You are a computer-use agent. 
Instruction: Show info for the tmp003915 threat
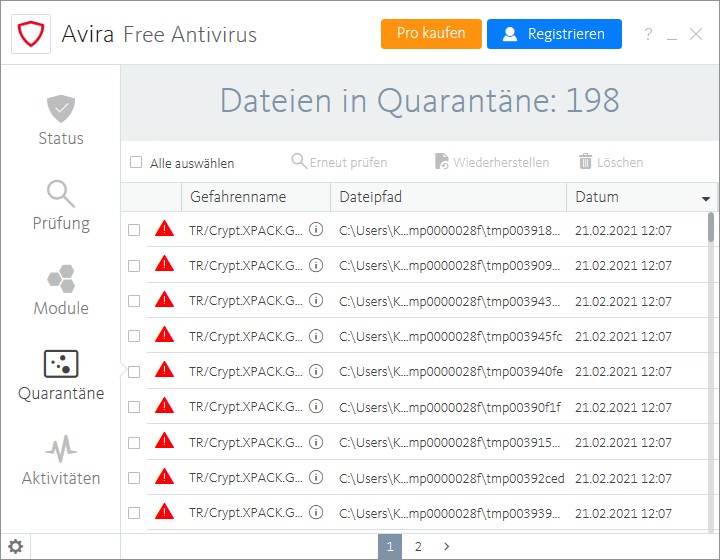(316, 442)
